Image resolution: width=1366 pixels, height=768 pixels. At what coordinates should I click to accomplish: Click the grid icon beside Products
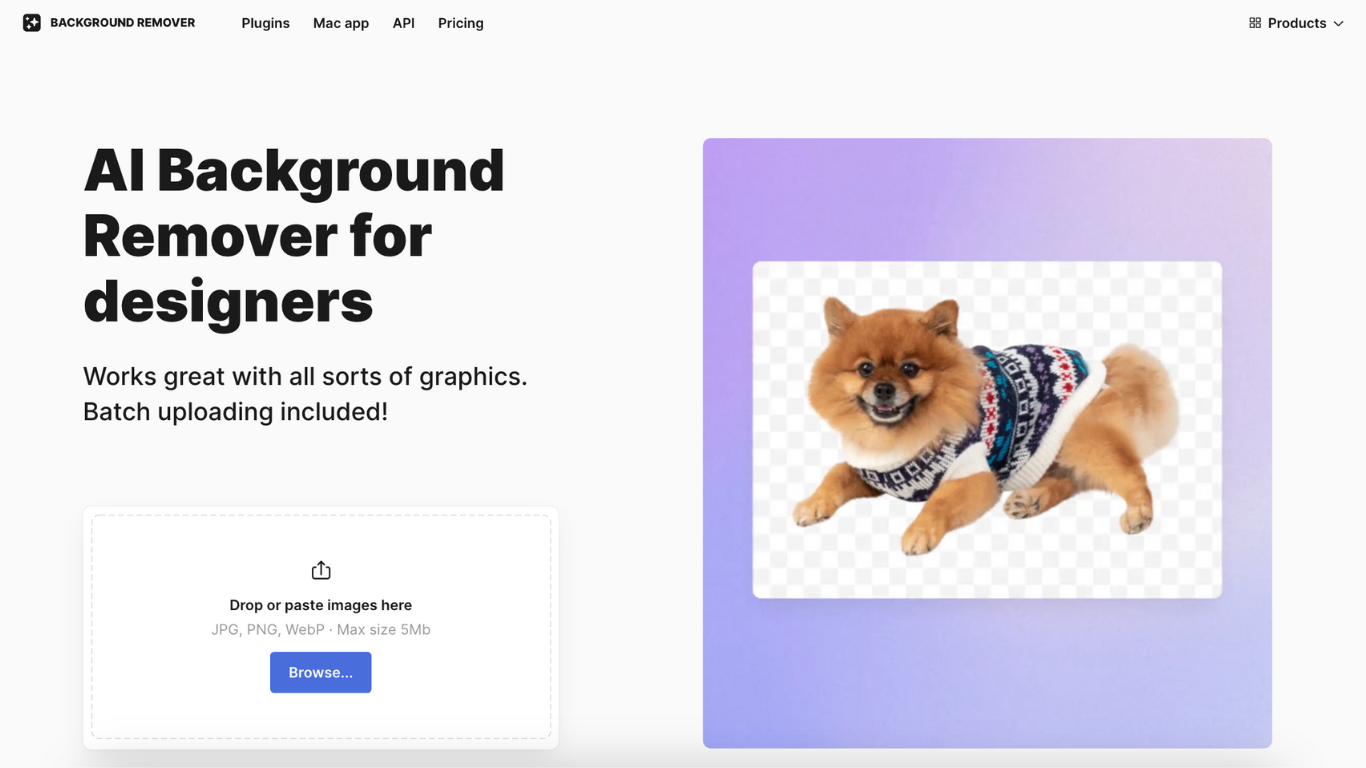coord(1254,22)
